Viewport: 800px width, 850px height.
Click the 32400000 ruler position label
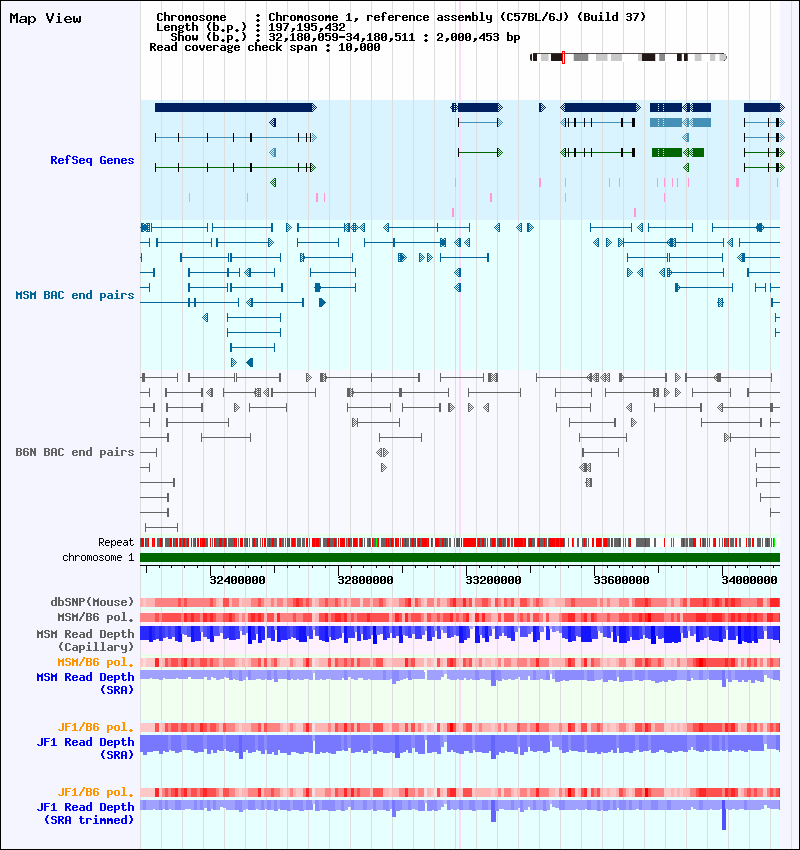coord(237,580)
